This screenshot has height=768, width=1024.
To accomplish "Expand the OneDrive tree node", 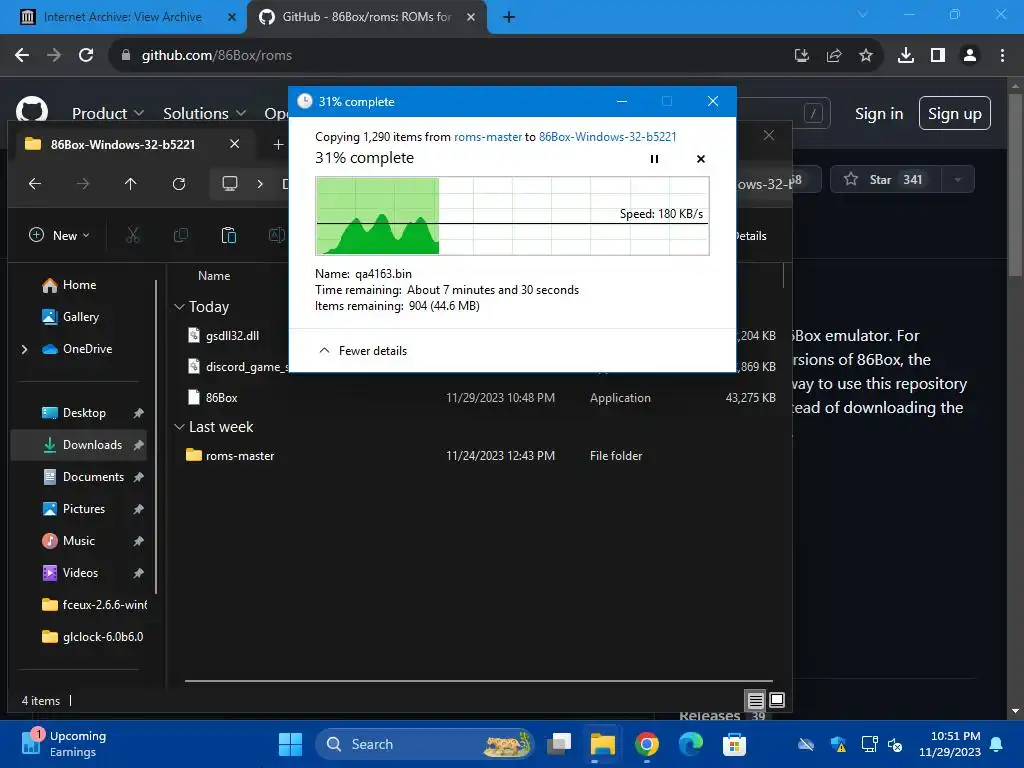I will coord(25,349).
